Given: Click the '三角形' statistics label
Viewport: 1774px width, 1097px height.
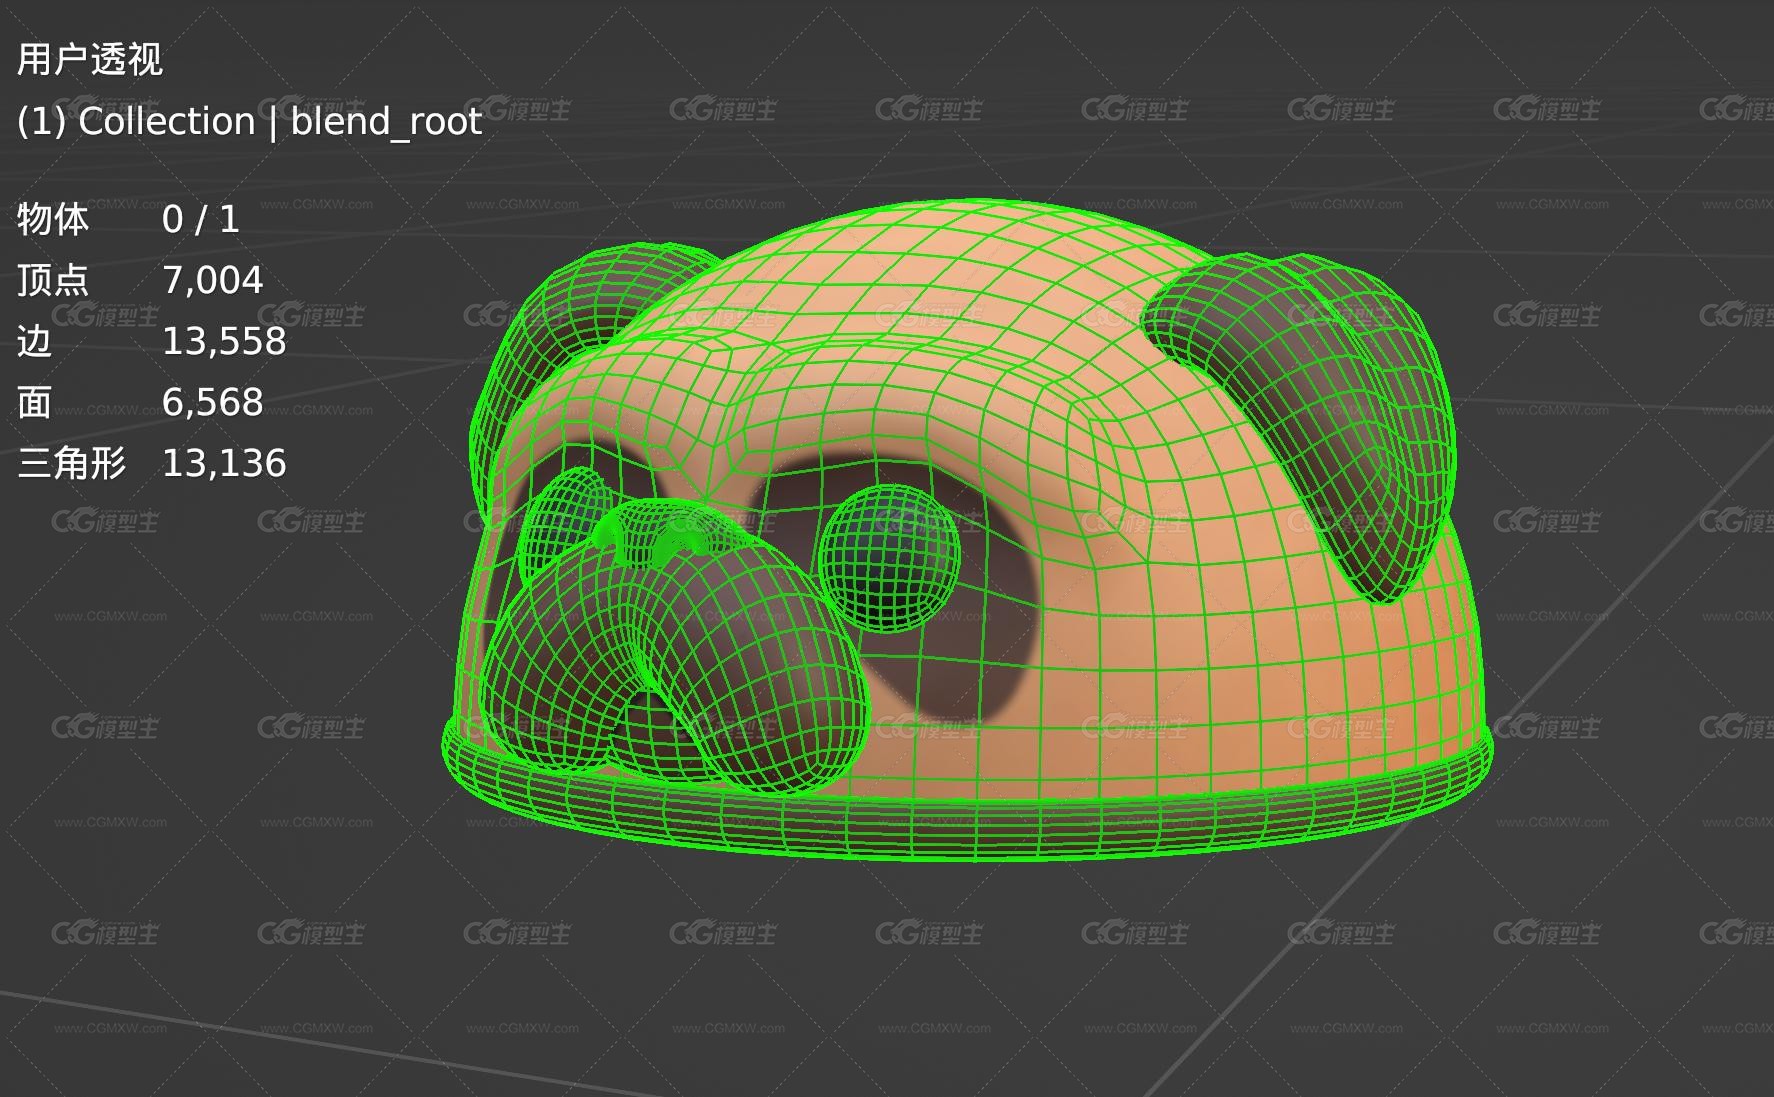Looking at the screenshot, I should point(72,463).
